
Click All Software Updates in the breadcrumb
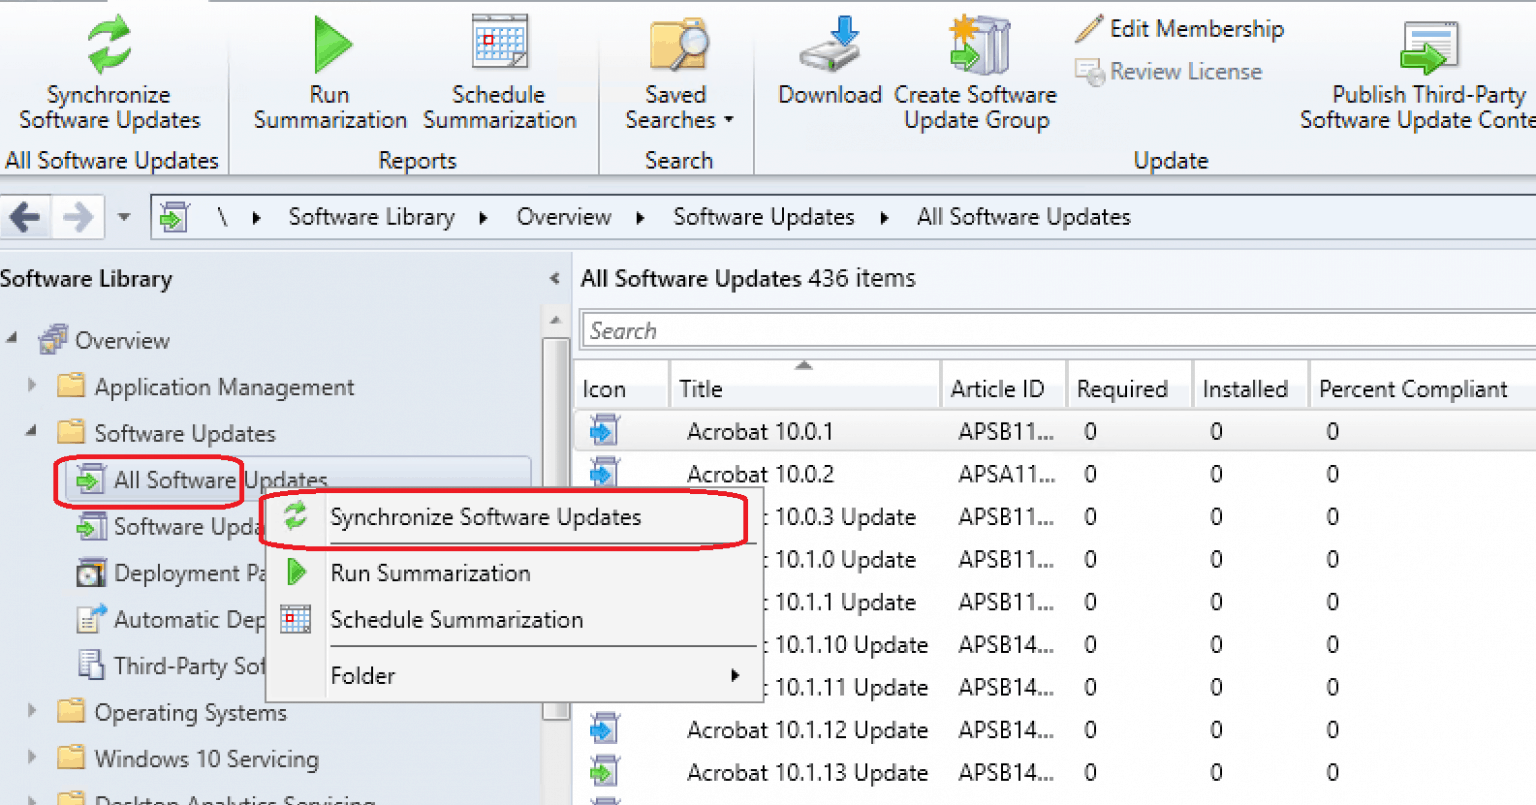[x=1024, y=217]
